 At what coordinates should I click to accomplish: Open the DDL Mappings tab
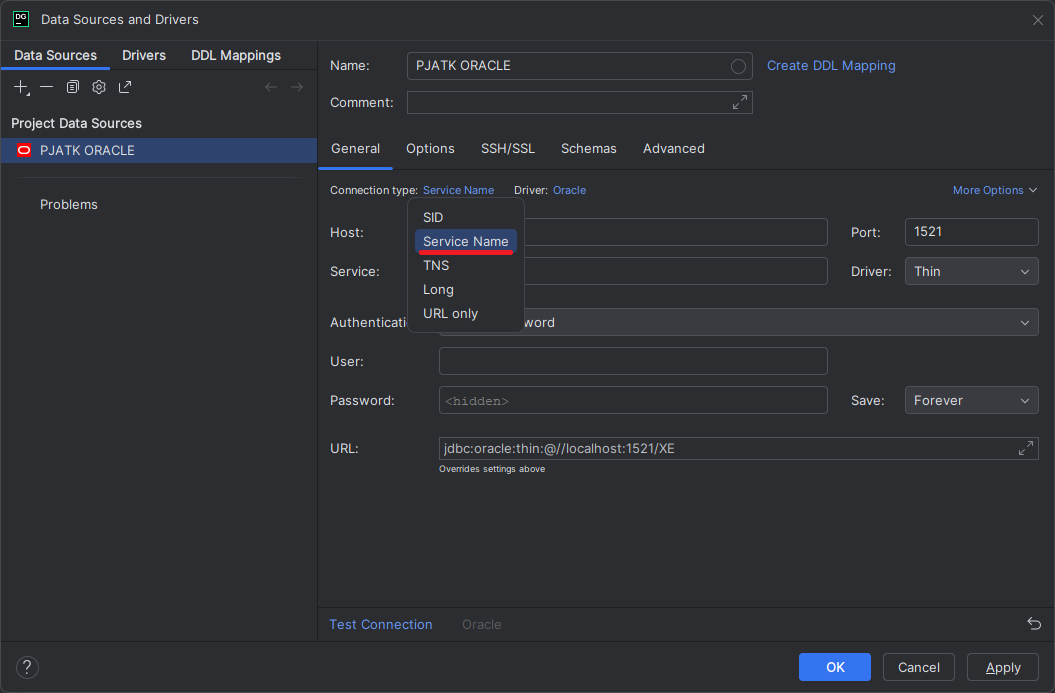click(x=236, y=55)
